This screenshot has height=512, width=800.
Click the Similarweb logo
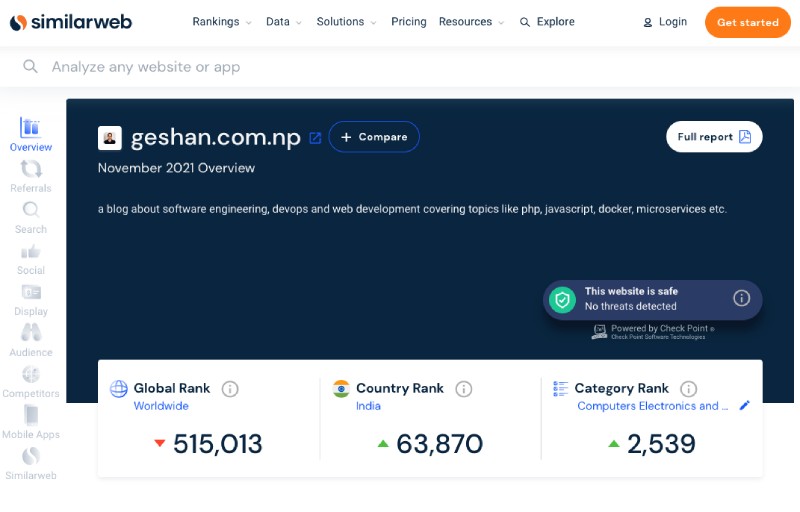pos(70,22)
